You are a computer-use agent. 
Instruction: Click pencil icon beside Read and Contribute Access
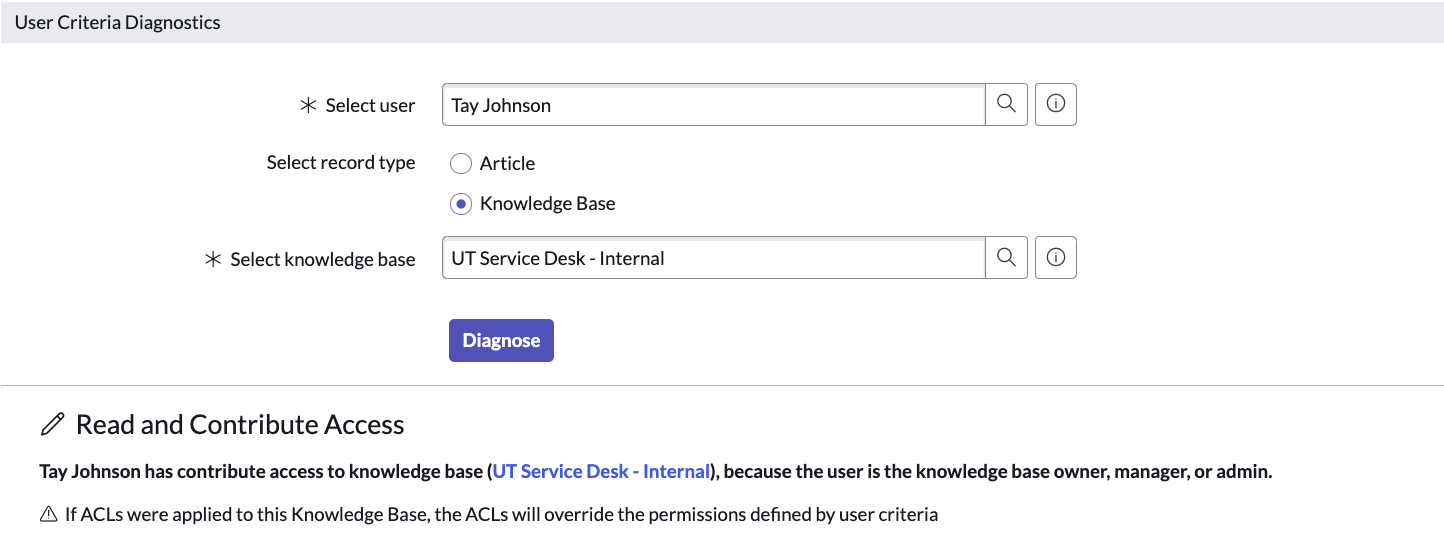[52, 424]
